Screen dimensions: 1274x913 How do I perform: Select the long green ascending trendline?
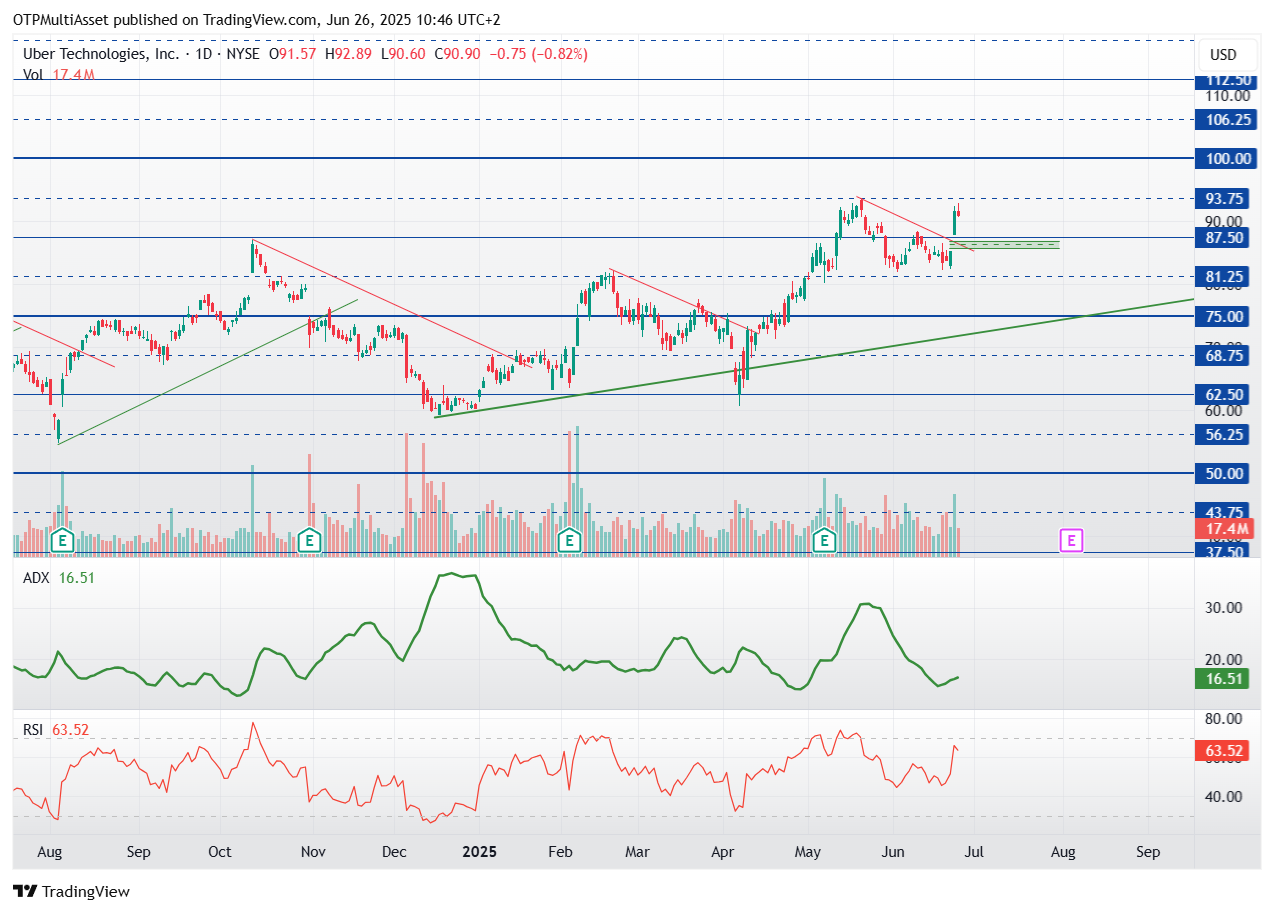click(x=814, y=357)
